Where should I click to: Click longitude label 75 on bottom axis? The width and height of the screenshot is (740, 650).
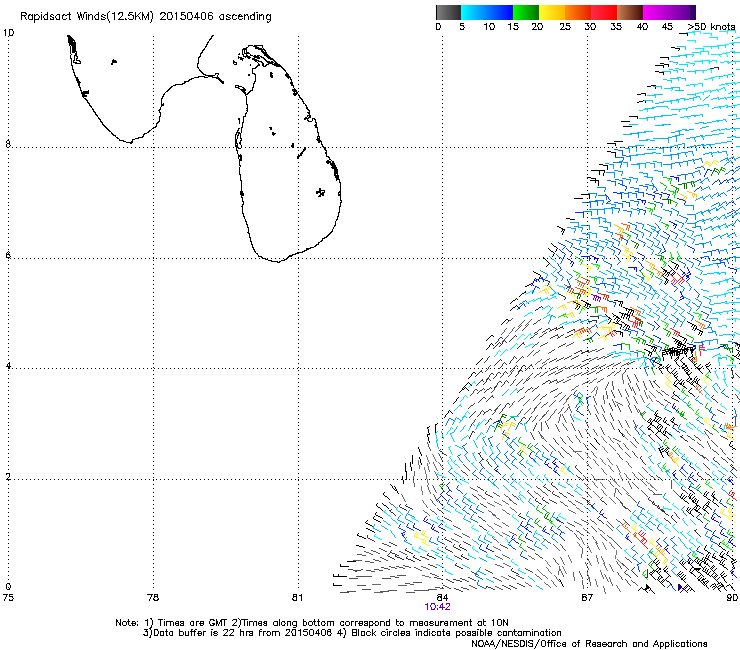(x=8, y=598)
